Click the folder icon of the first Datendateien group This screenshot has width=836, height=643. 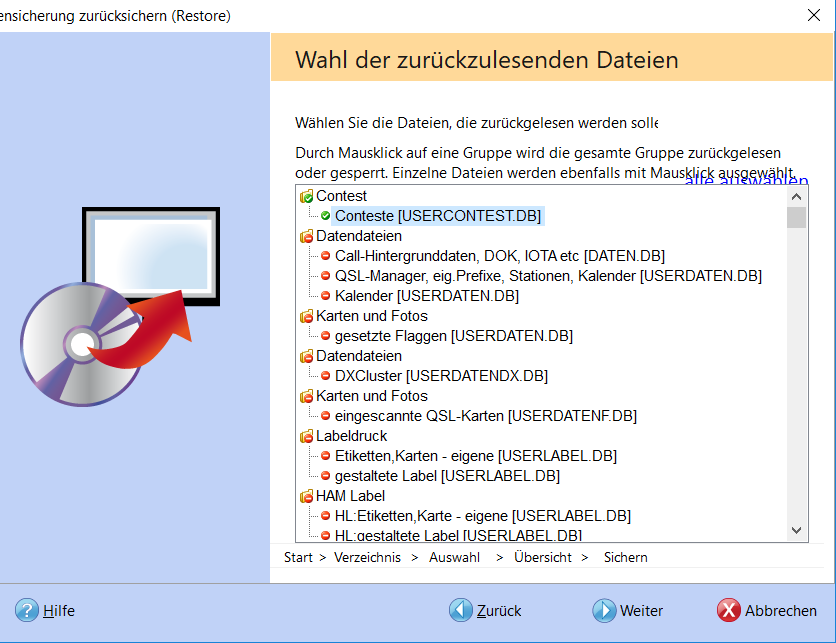pyautogui.click(x=307, y=236)
